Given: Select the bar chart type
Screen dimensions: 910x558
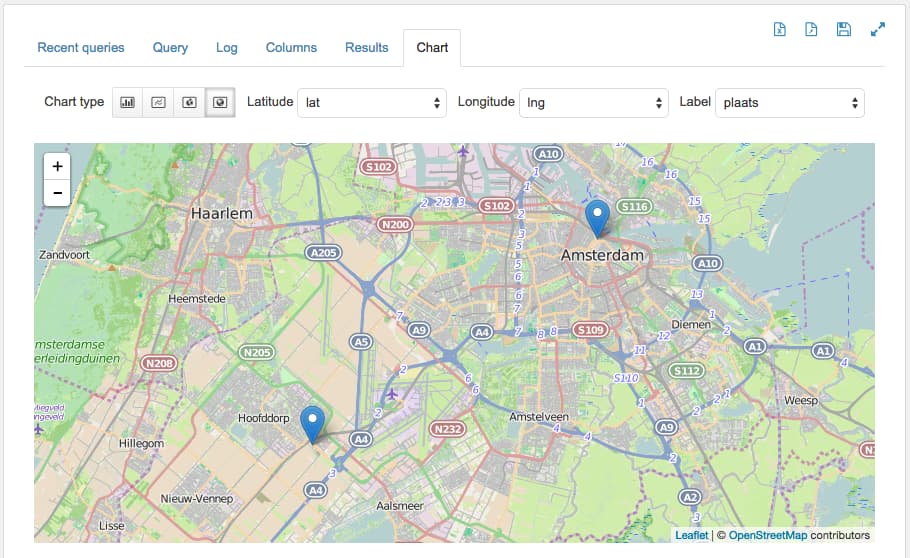Looking at the screenshot, I should click(x=127, y=102).
